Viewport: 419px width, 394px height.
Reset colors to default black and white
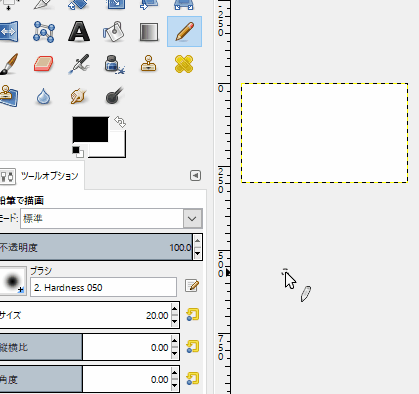click(x=78, y=152)
